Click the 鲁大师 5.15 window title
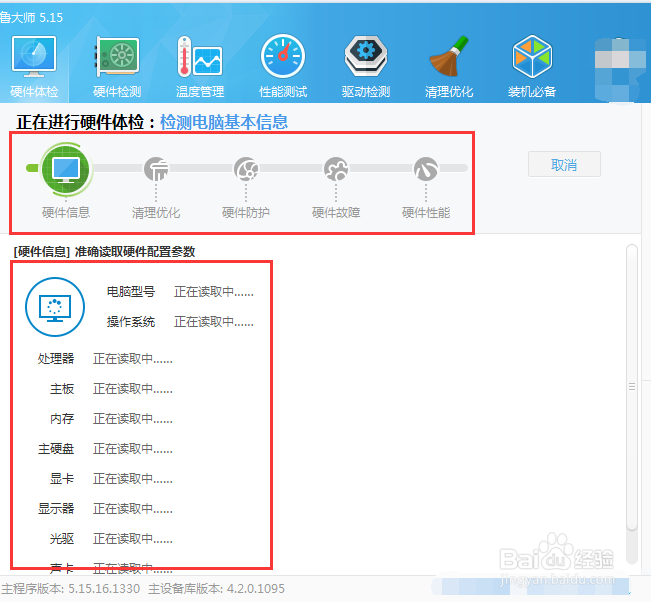Screen dimensions: 651x602 (x=31, y=17)
